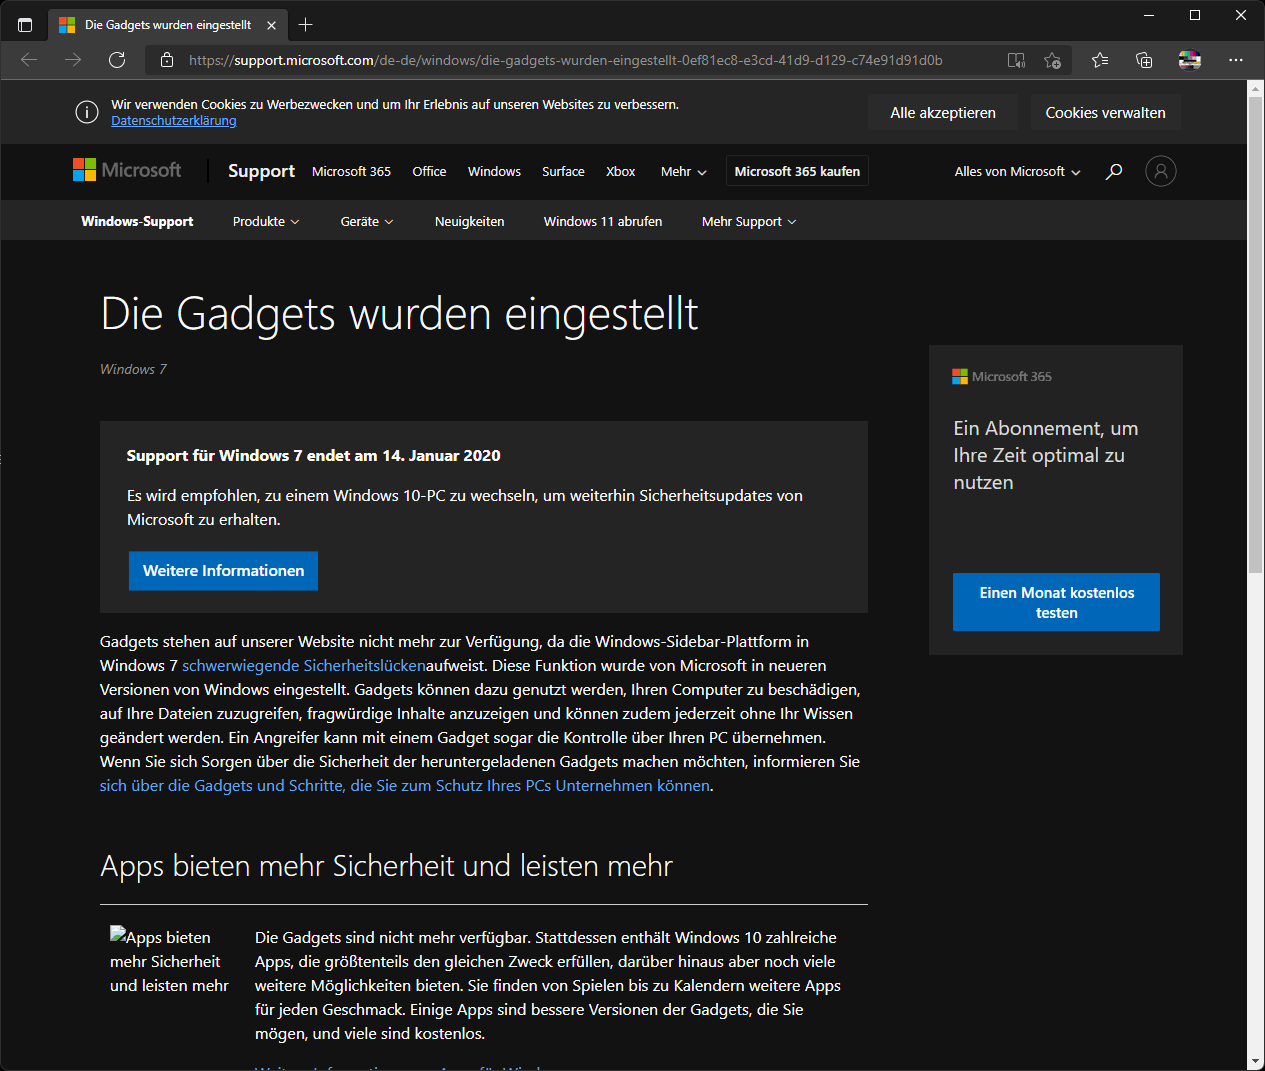The width and height of the screenshot is (1265, 1071).
Task: Open Neuigkeiten in sub navigation
Action: click(469, 222)
